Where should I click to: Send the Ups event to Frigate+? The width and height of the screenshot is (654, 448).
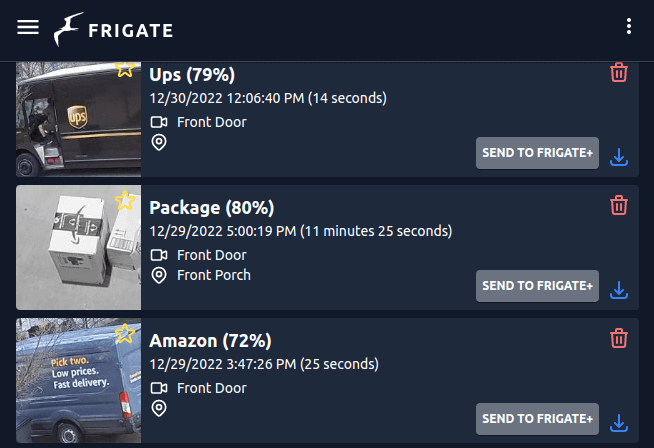[x=537, y=153]
